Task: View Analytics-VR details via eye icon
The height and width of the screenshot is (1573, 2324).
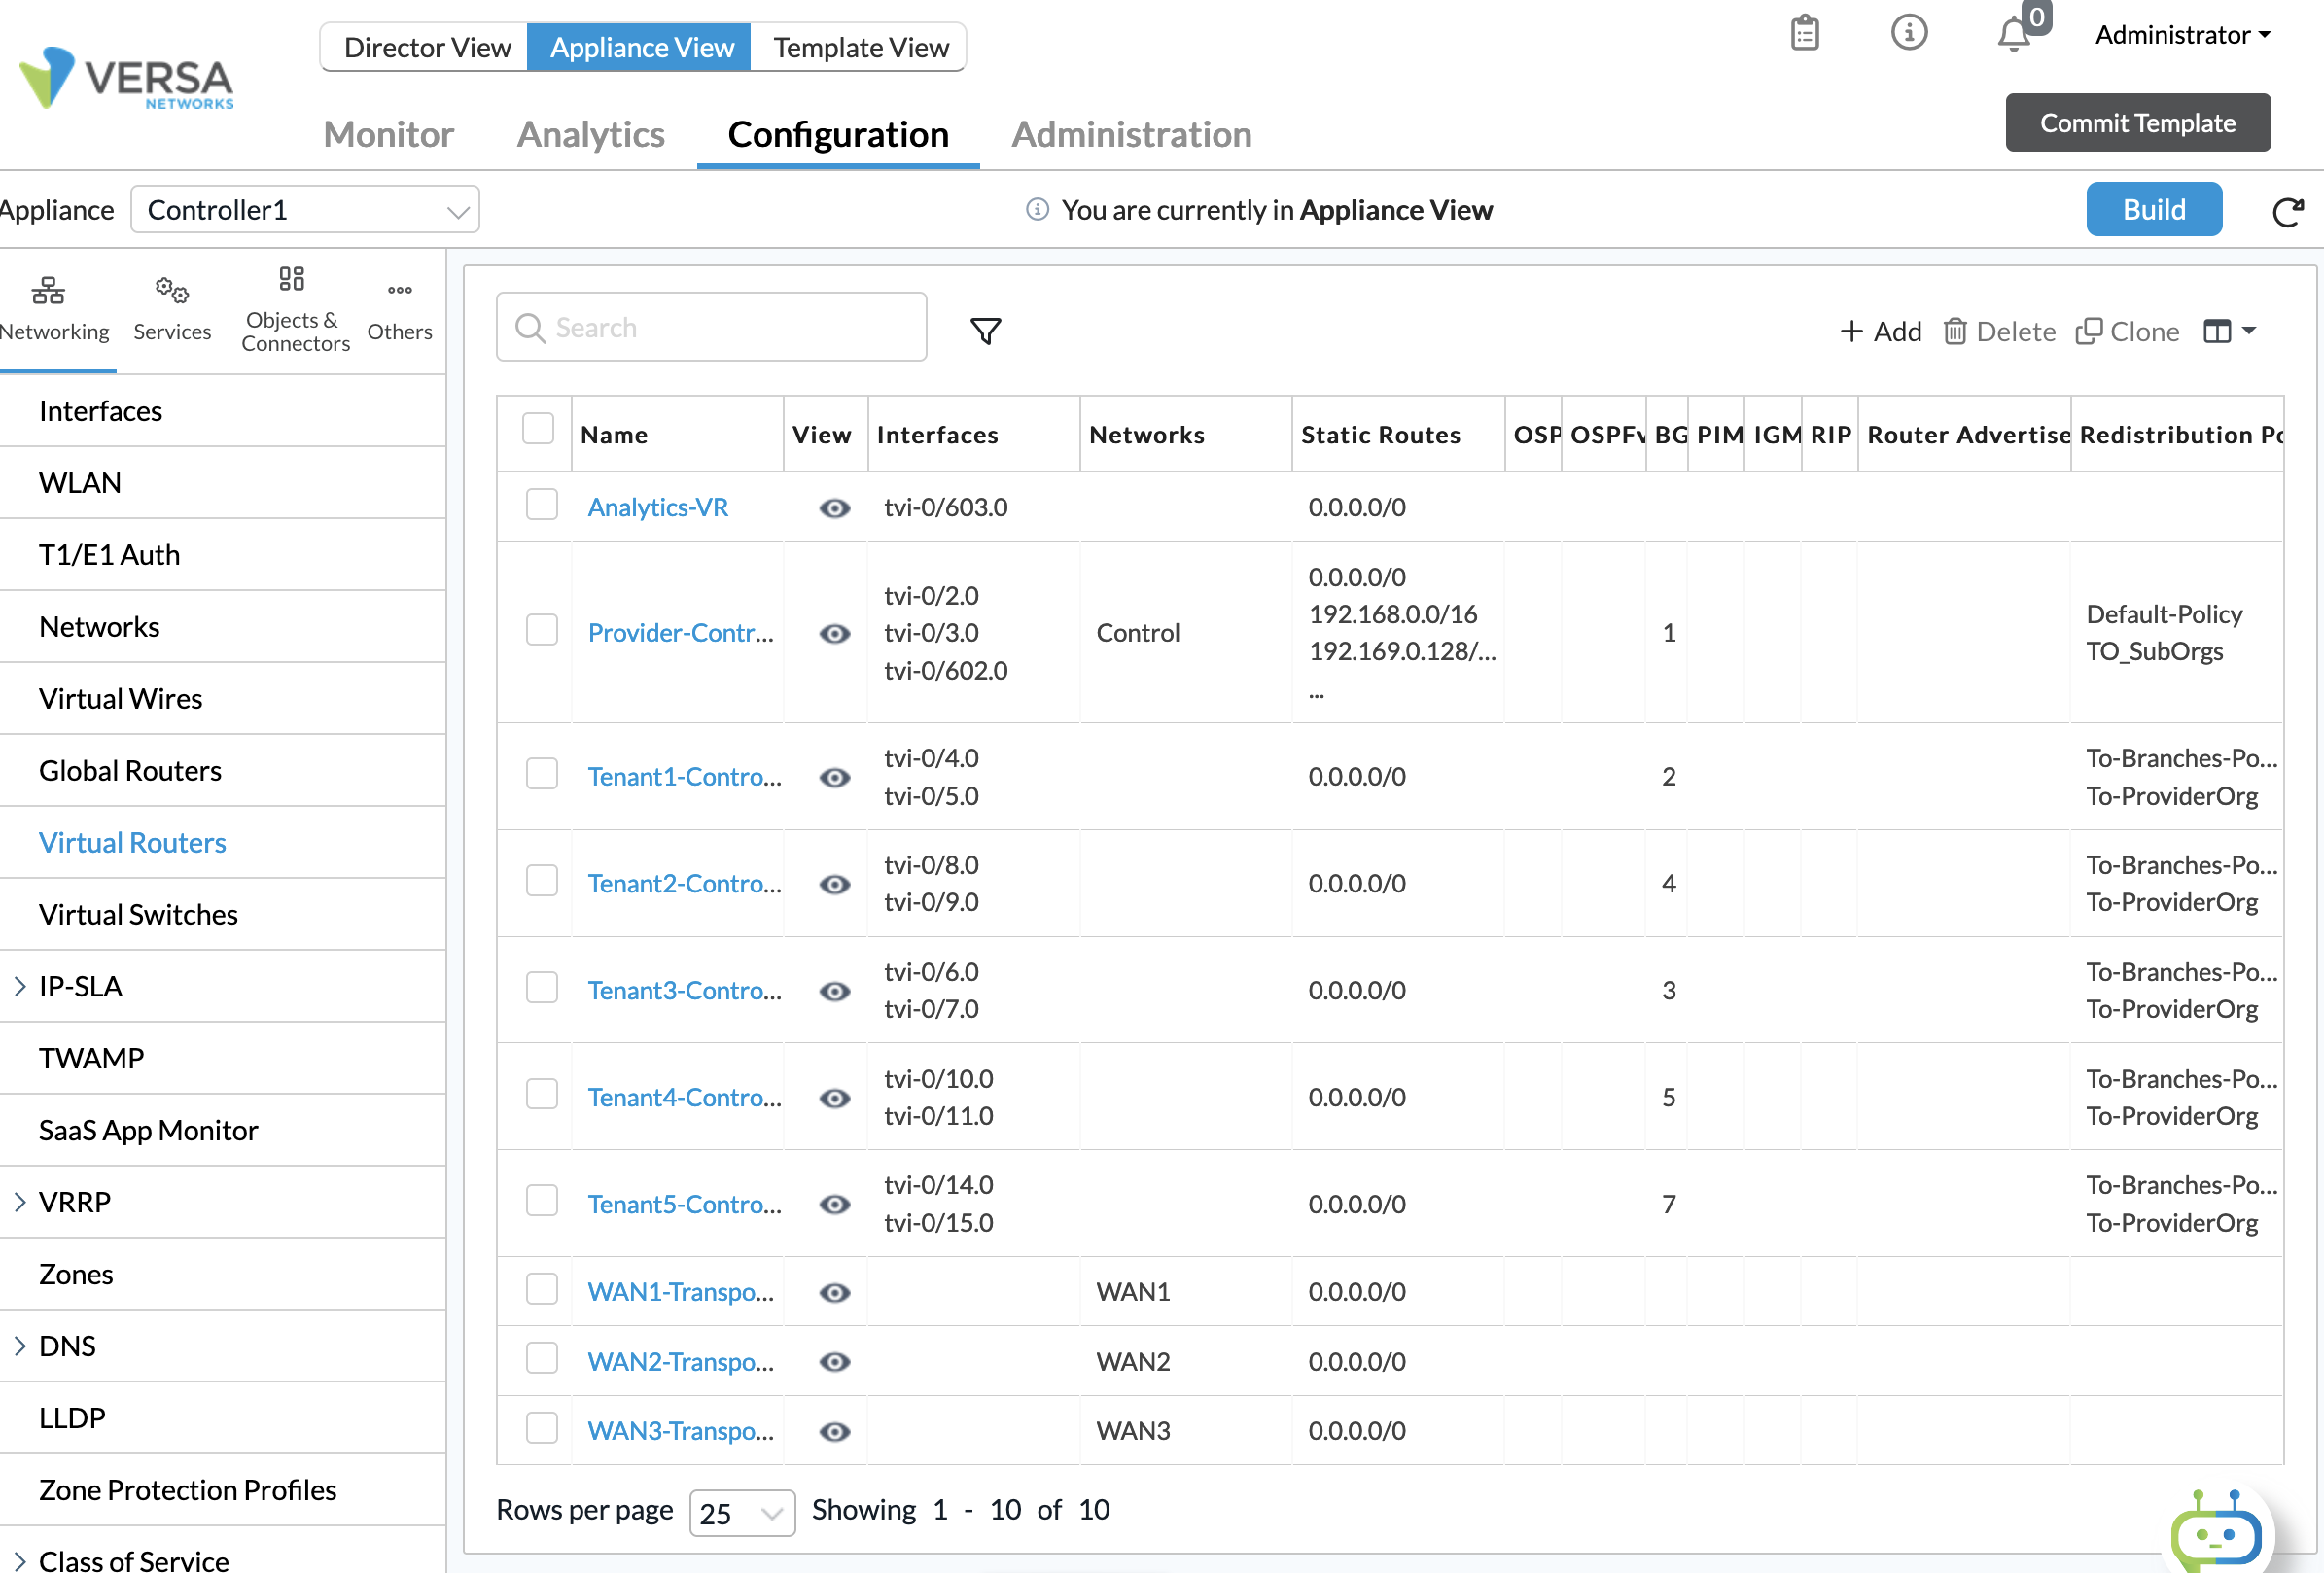Action: pyautogui.click(x=834, y=508)
